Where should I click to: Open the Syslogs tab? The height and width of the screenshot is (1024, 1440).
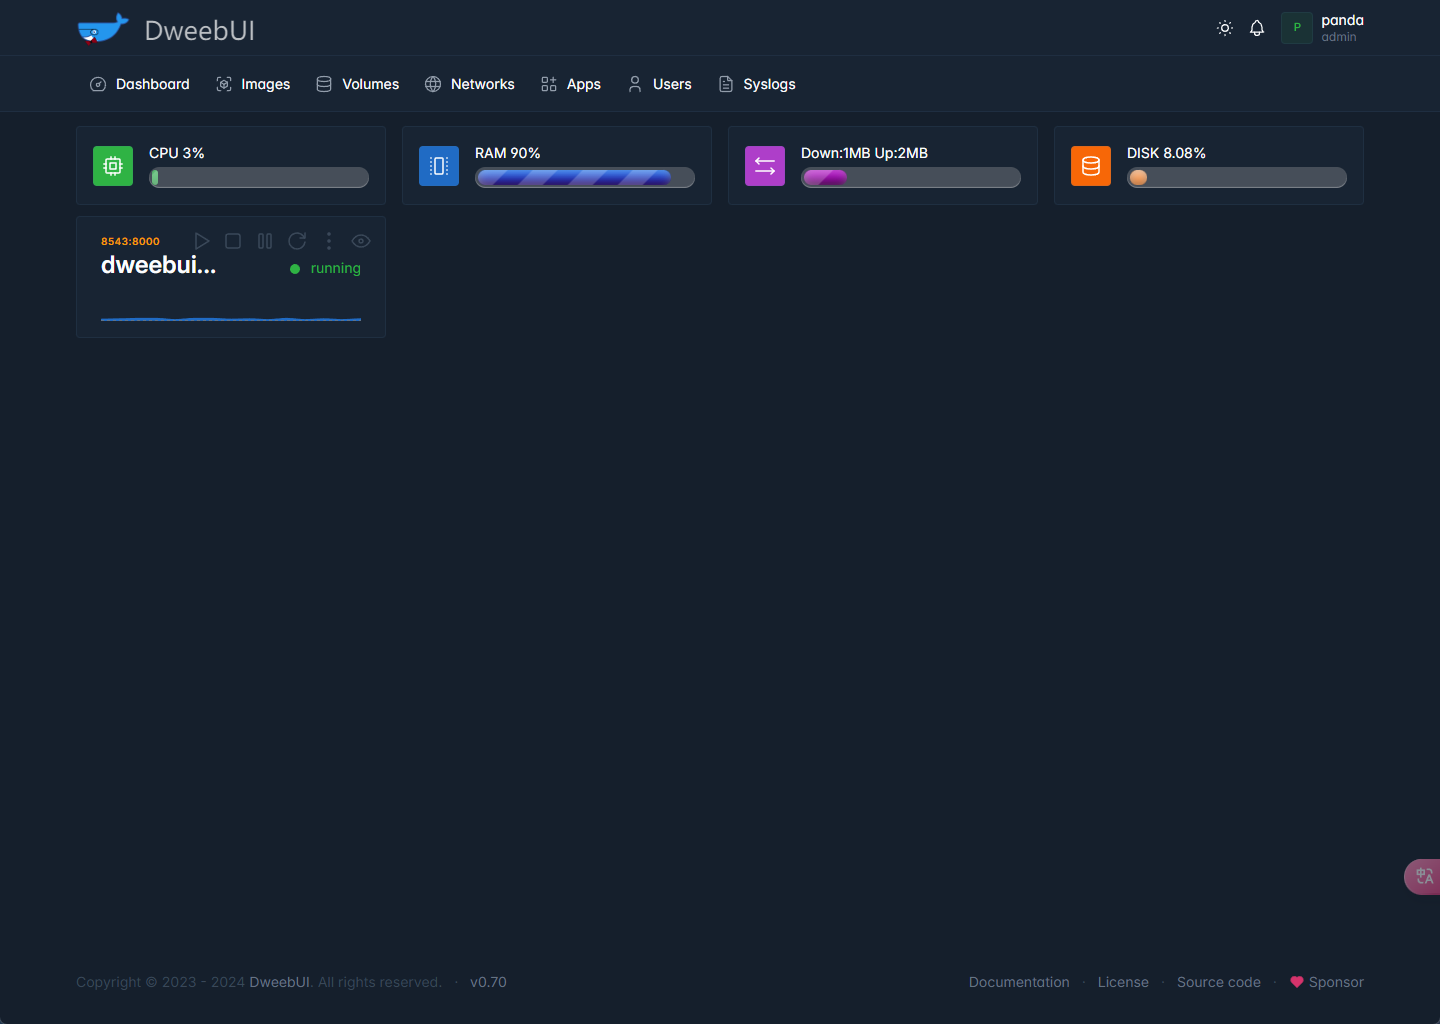pos(756,84)
